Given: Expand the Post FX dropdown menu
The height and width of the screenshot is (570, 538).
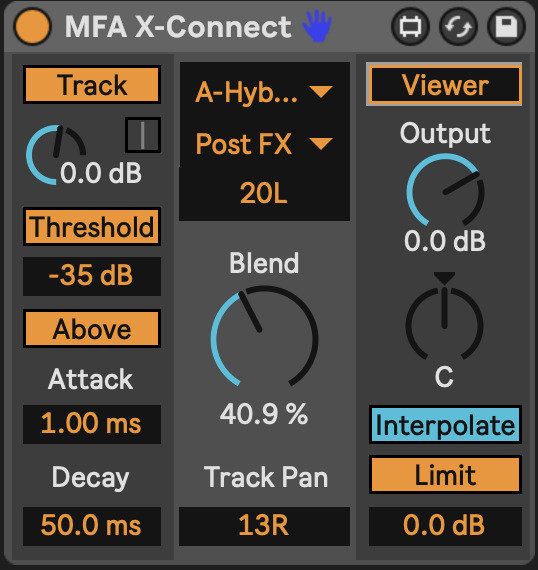Looking at the screenshot, I should tap(264, 144).
